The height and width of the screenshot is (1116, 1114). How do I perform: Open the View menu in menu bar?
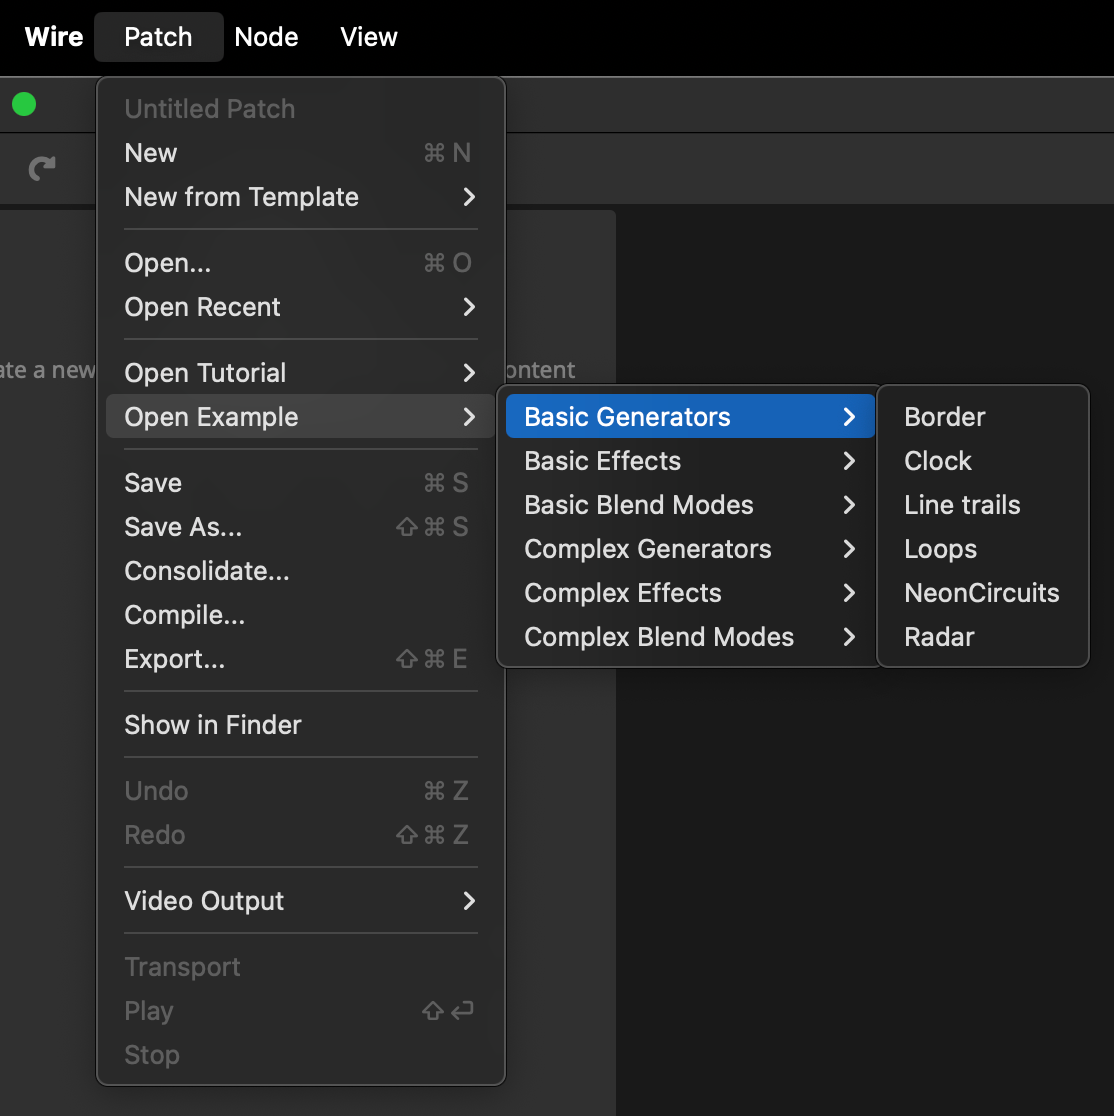[368, 37]
